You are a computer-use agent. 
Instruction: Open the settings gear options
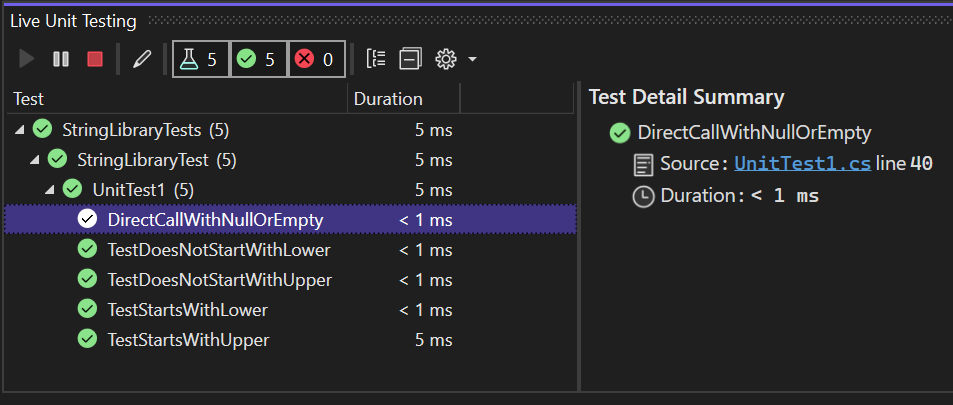pyautogui.click(x=446, y=59)
